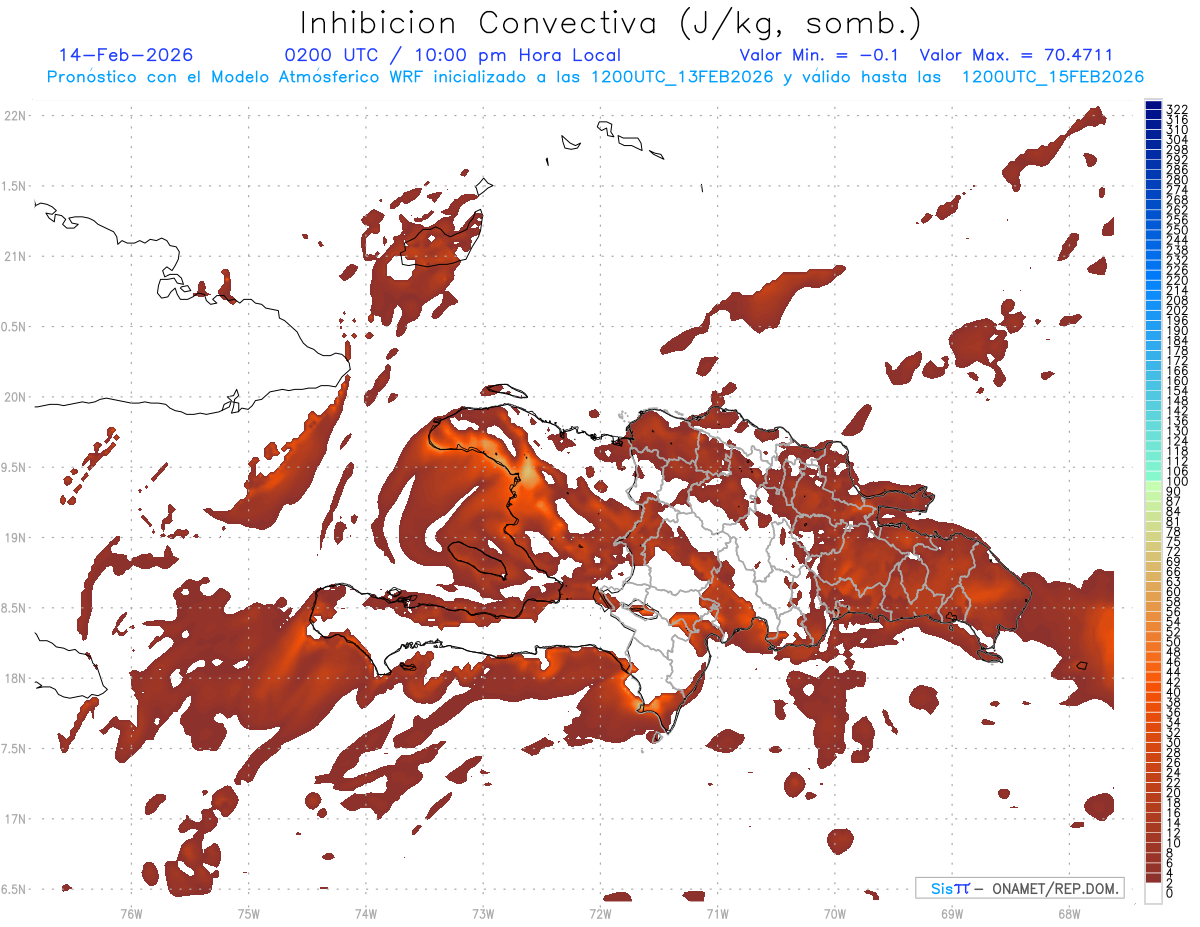Viewport: 1200px width, 927px height.
Task: Click the clipped '9.5N' latitude label
Action: pos(14,467)
